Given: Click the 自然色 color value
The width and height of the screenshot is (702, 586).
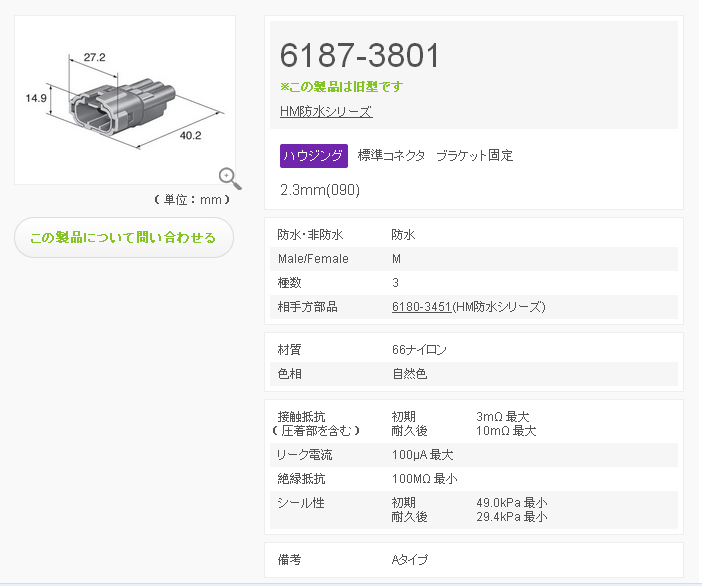Looking at the screenshot, I should [409, 374].
